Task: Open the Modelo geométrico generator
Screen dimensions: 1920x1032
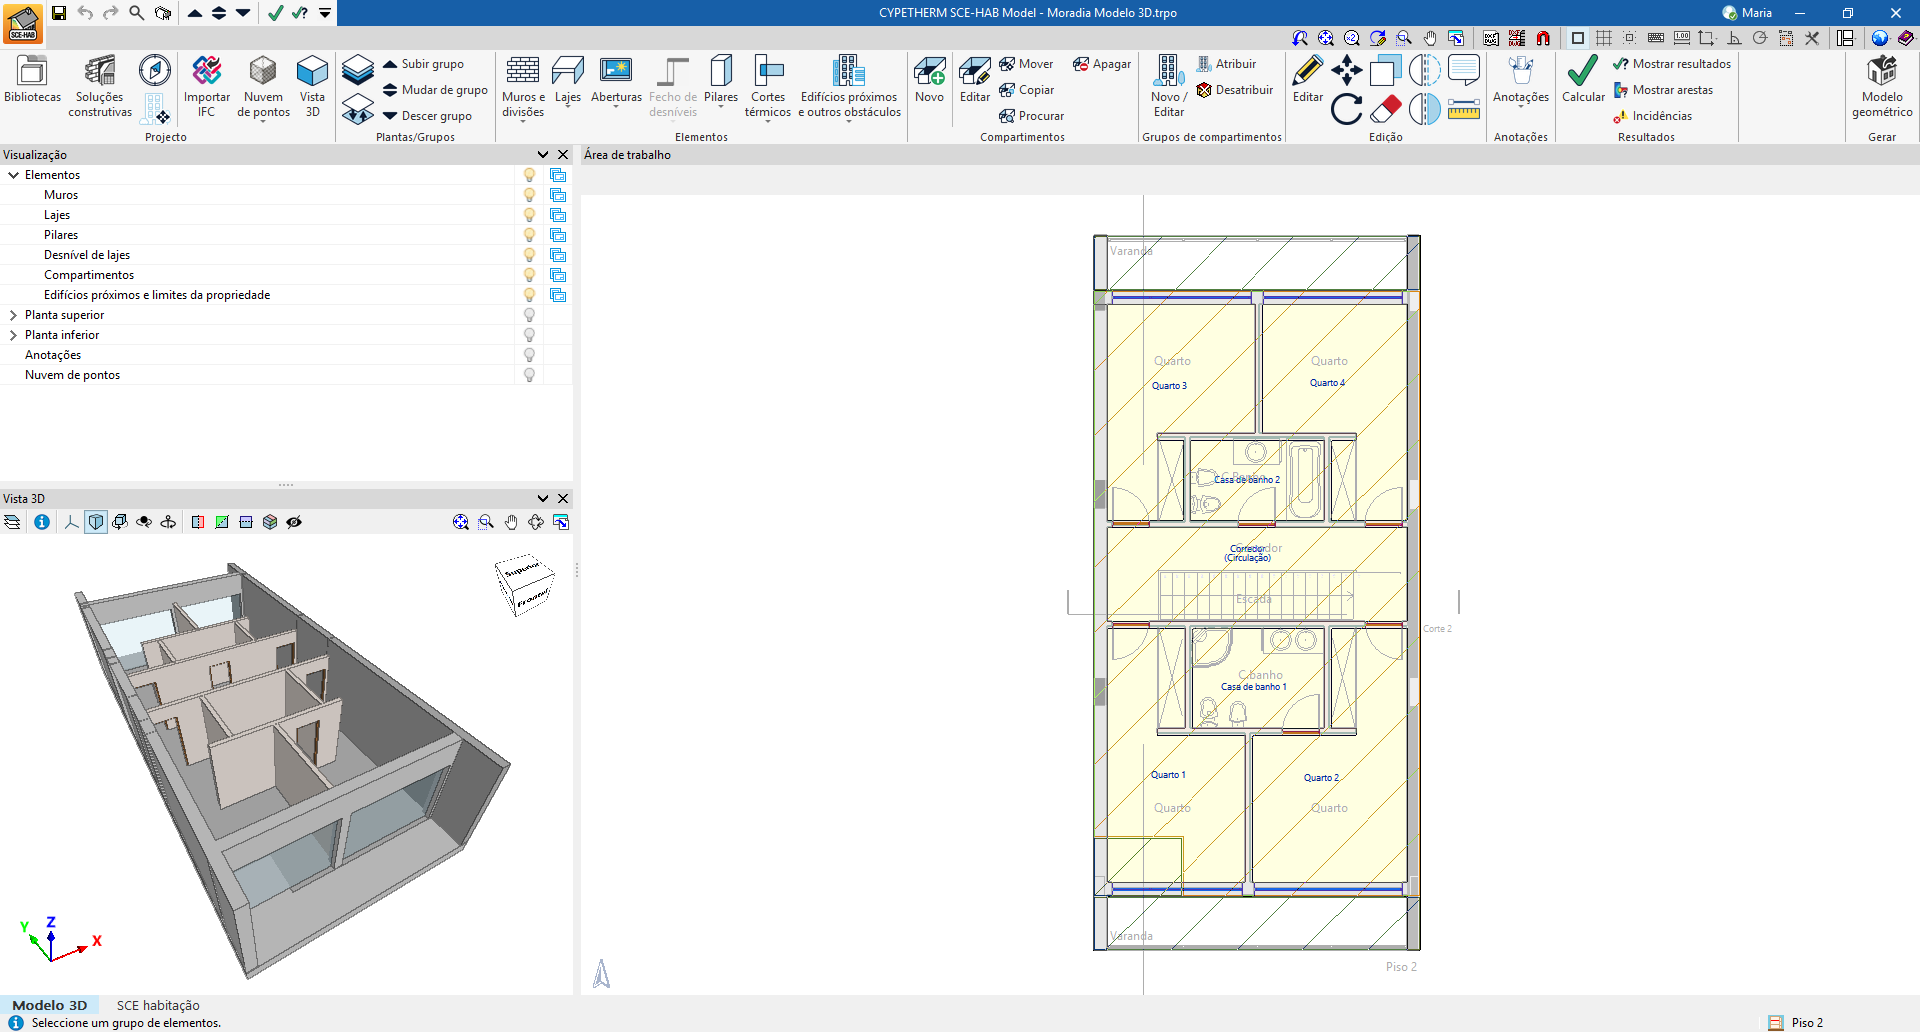Action: pos(1881,80)
